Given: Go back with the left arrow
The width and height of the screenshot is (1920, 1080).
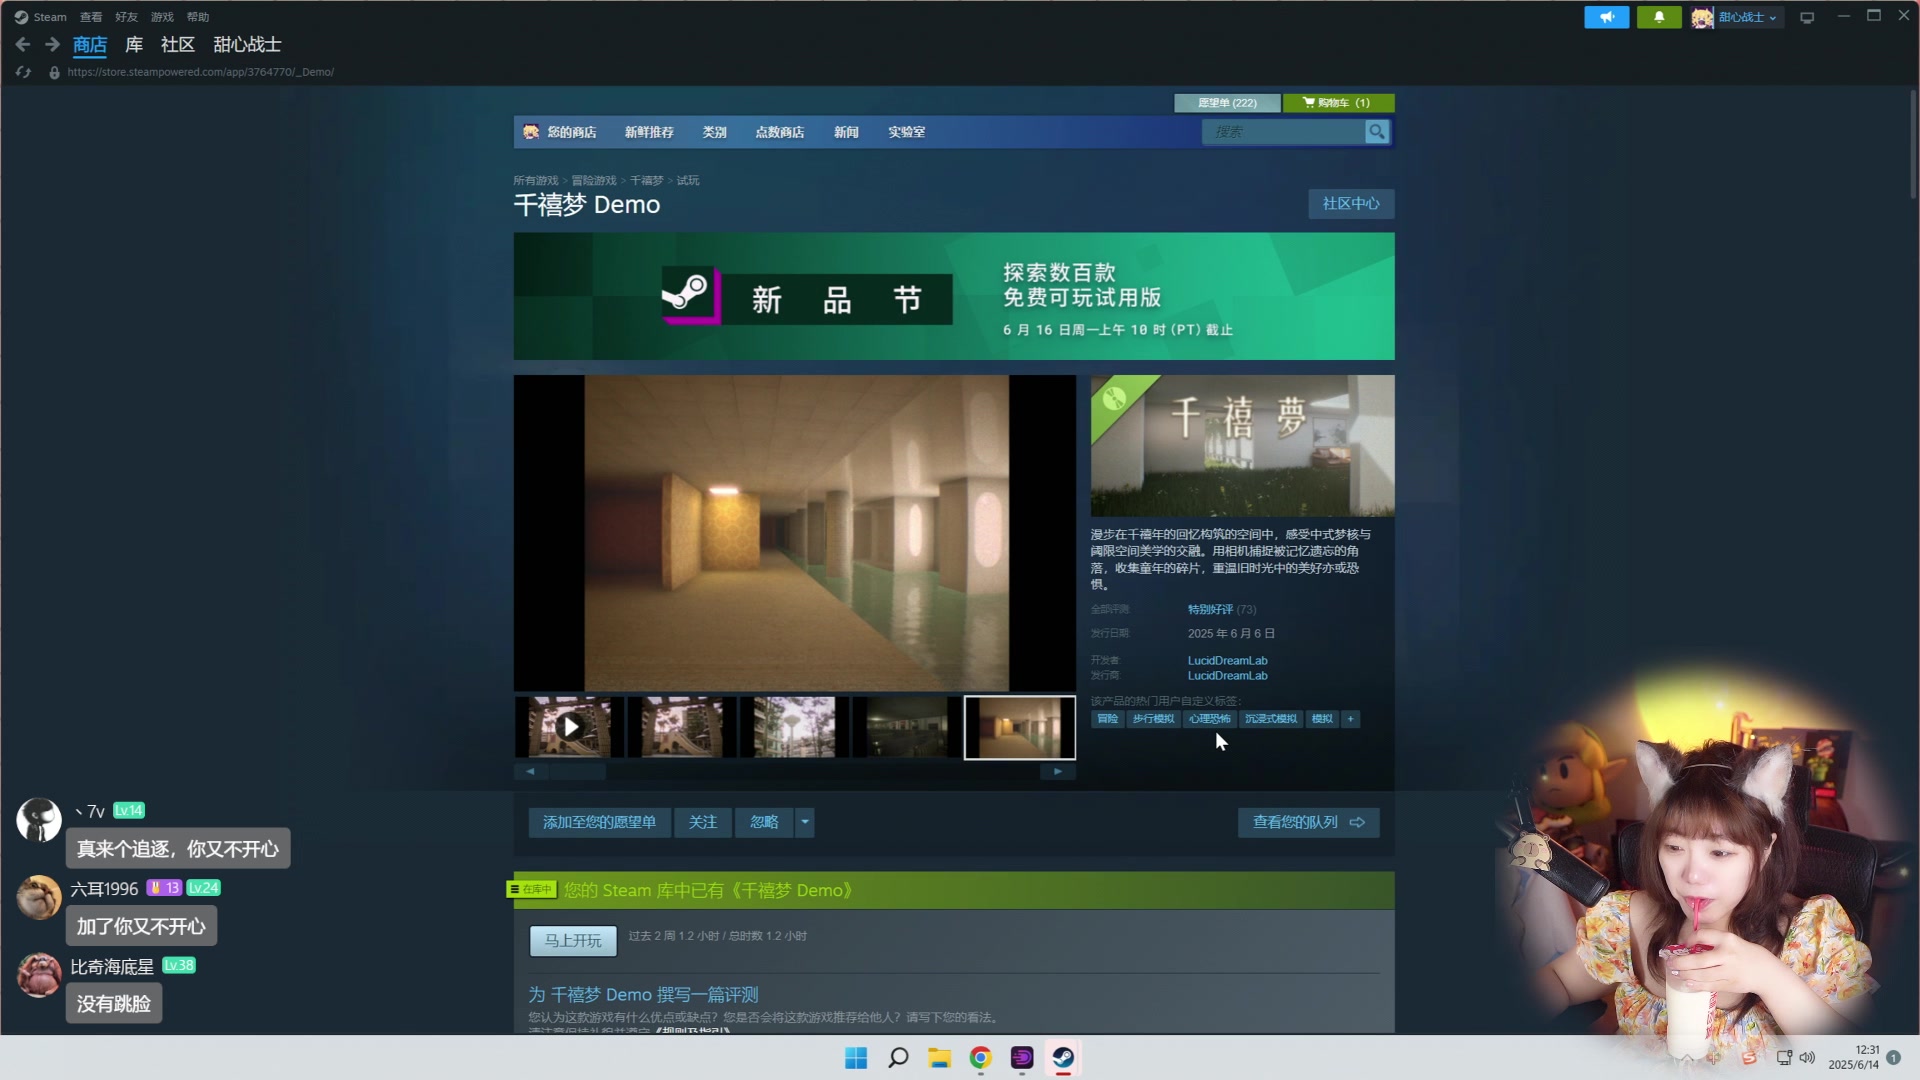Looking at the screenshot, I should pyautogui.click(x=23, y=44).
